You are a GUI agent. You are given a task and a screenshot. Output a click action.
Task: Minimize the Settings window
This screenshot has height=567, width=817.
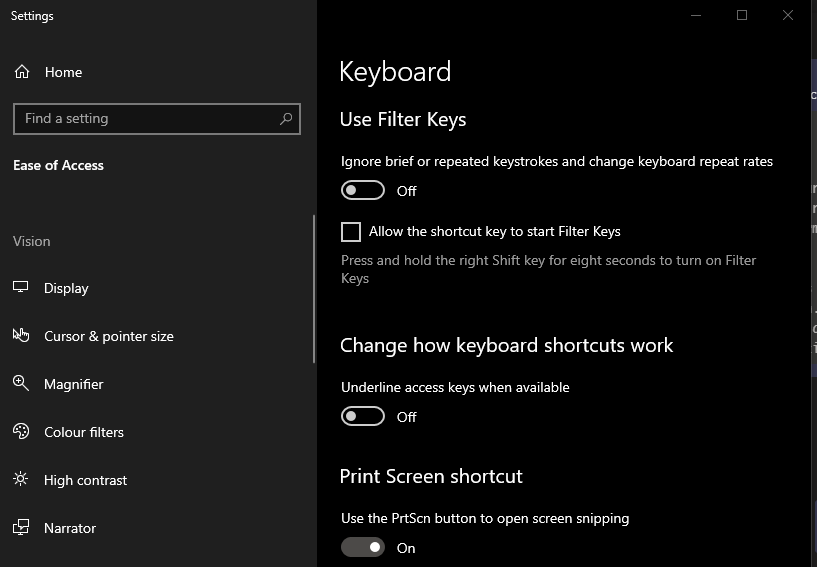pyautogui.click(x=696, y=16)
